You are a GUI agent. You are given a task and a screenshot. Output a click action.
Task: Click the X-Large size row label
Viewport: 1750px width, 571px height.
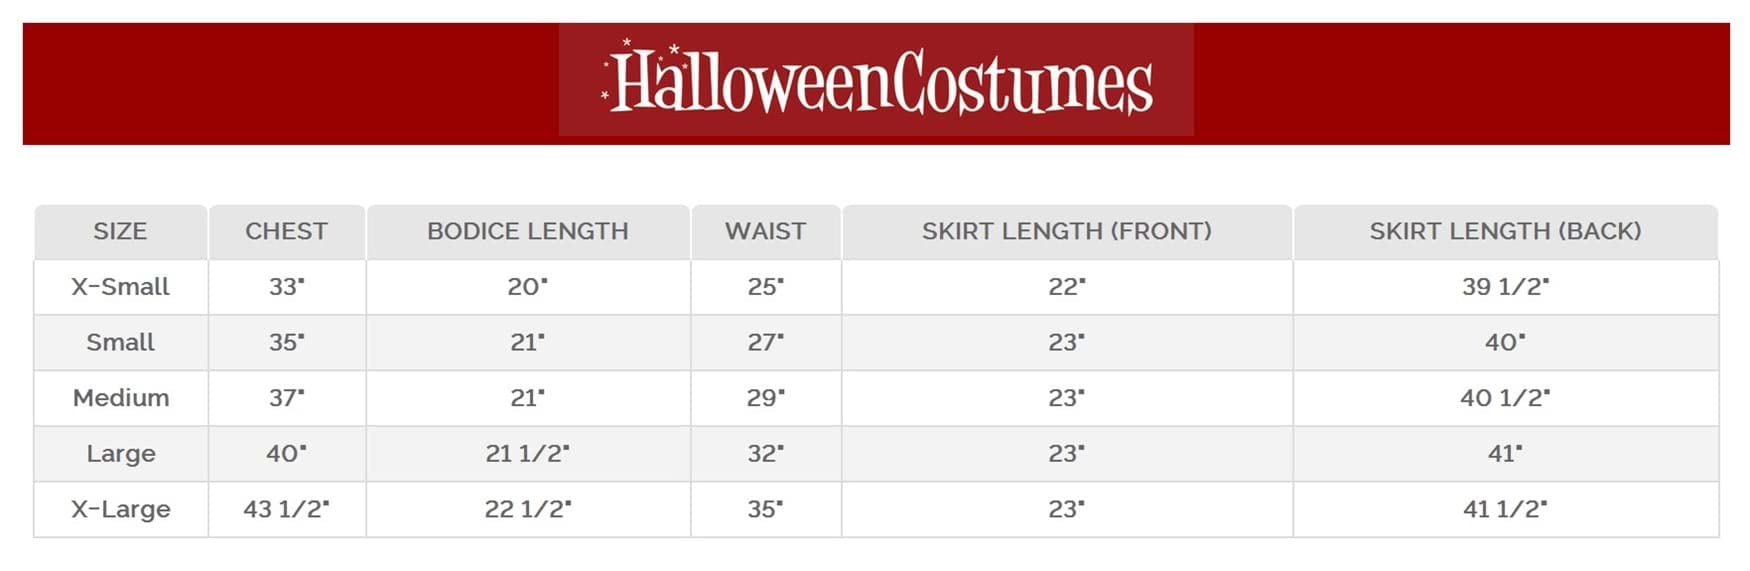(x=121, y=509)
